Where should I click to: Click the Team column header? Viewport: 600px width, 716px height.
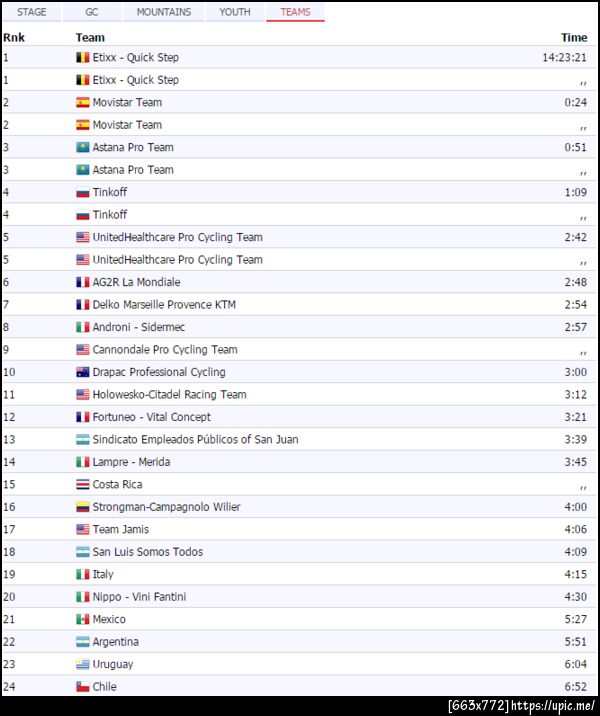90,37
